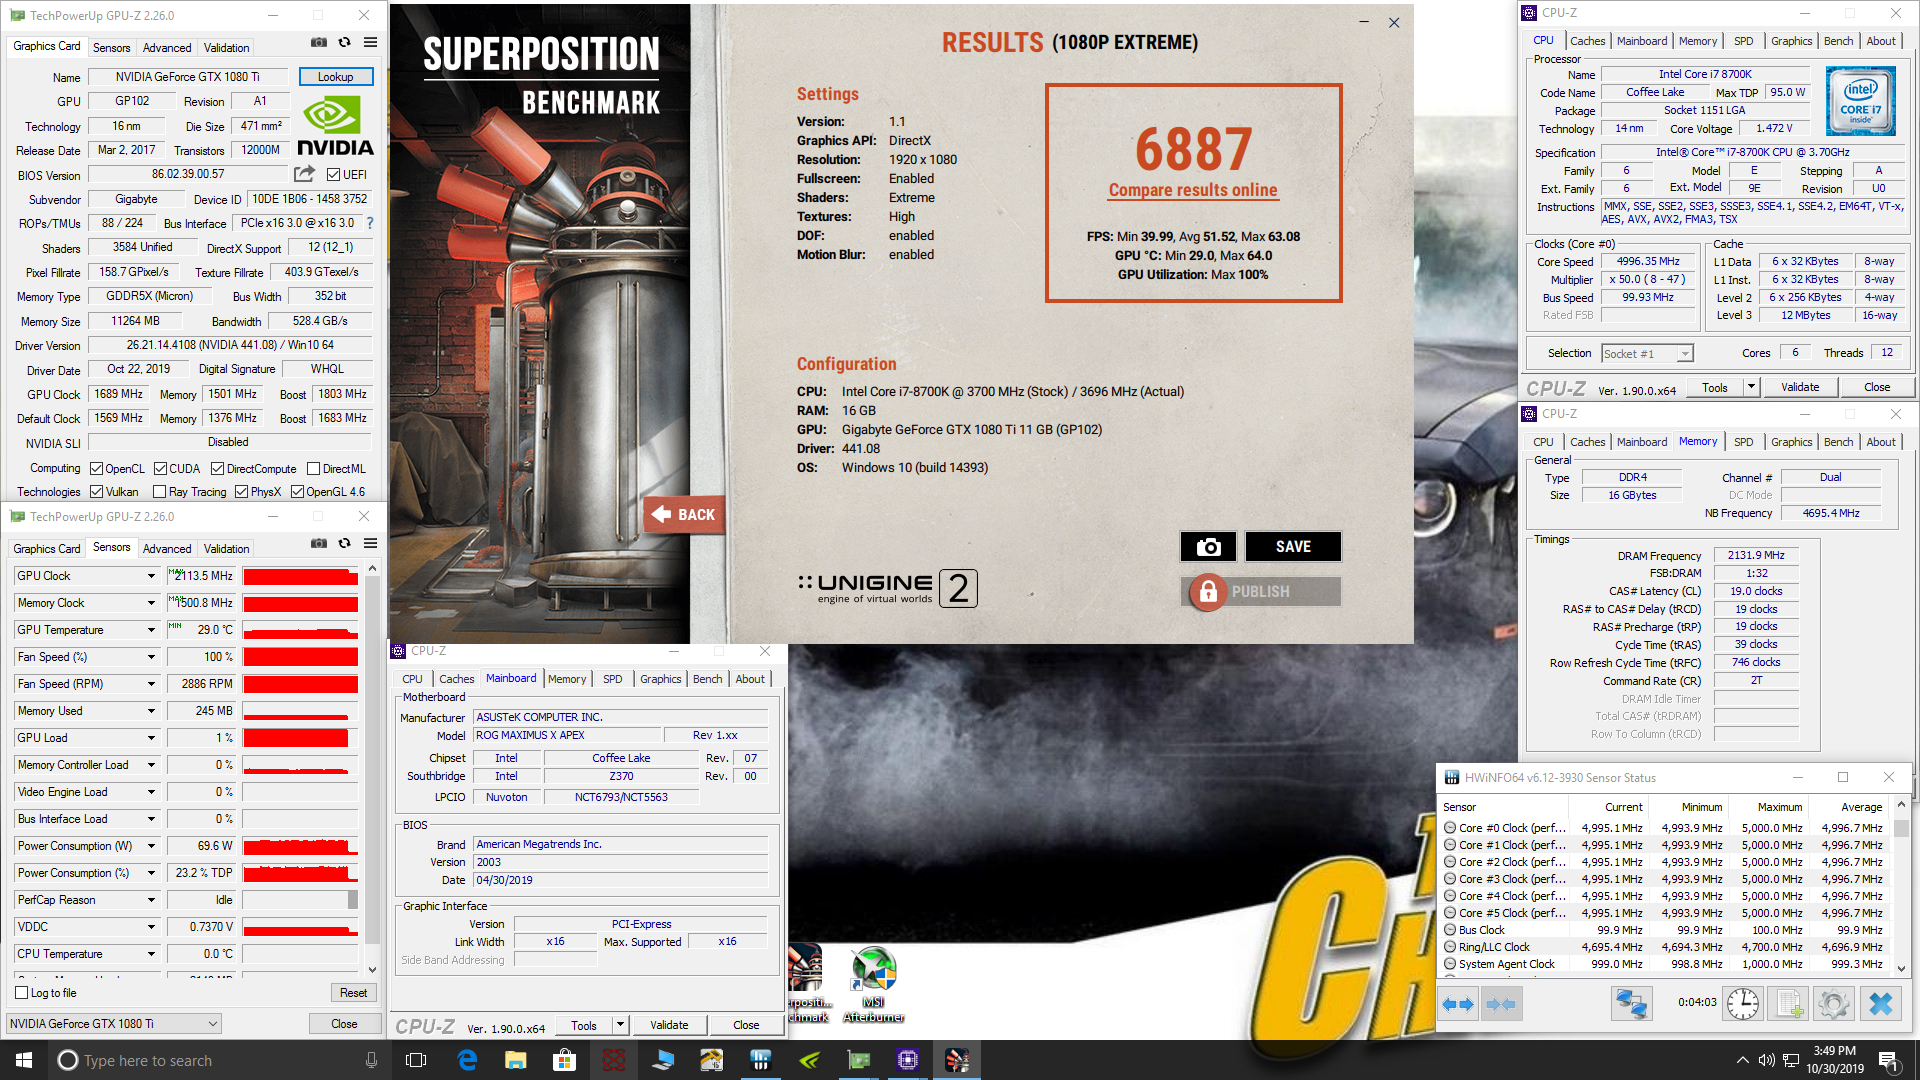
Task: Open the Tools dropdown arrow in Mainboard CPU-Z window
Action: pyautogui.click(x=620, y=1025)
